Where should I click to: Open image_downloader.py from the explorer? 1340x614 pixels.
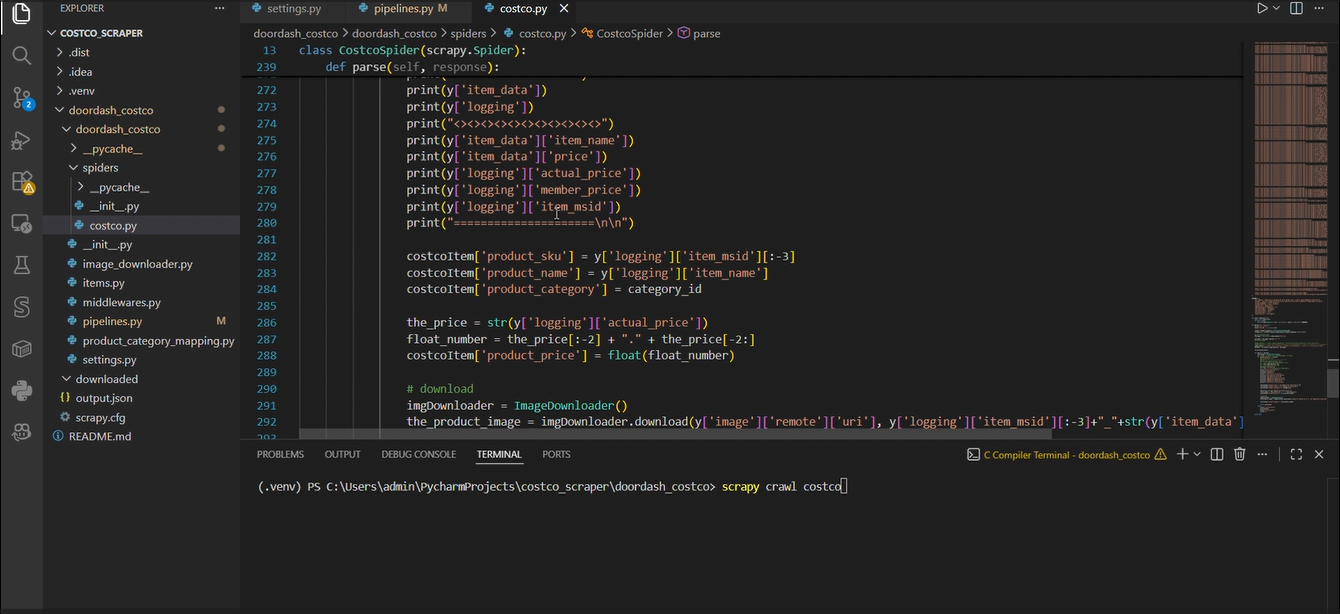coord(137,264)
